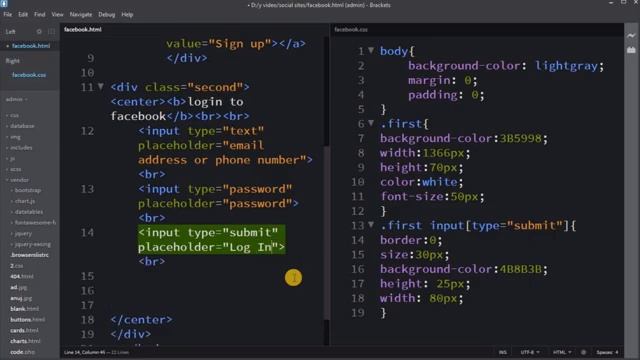Expand the jquery-easing subfolder

31,244
